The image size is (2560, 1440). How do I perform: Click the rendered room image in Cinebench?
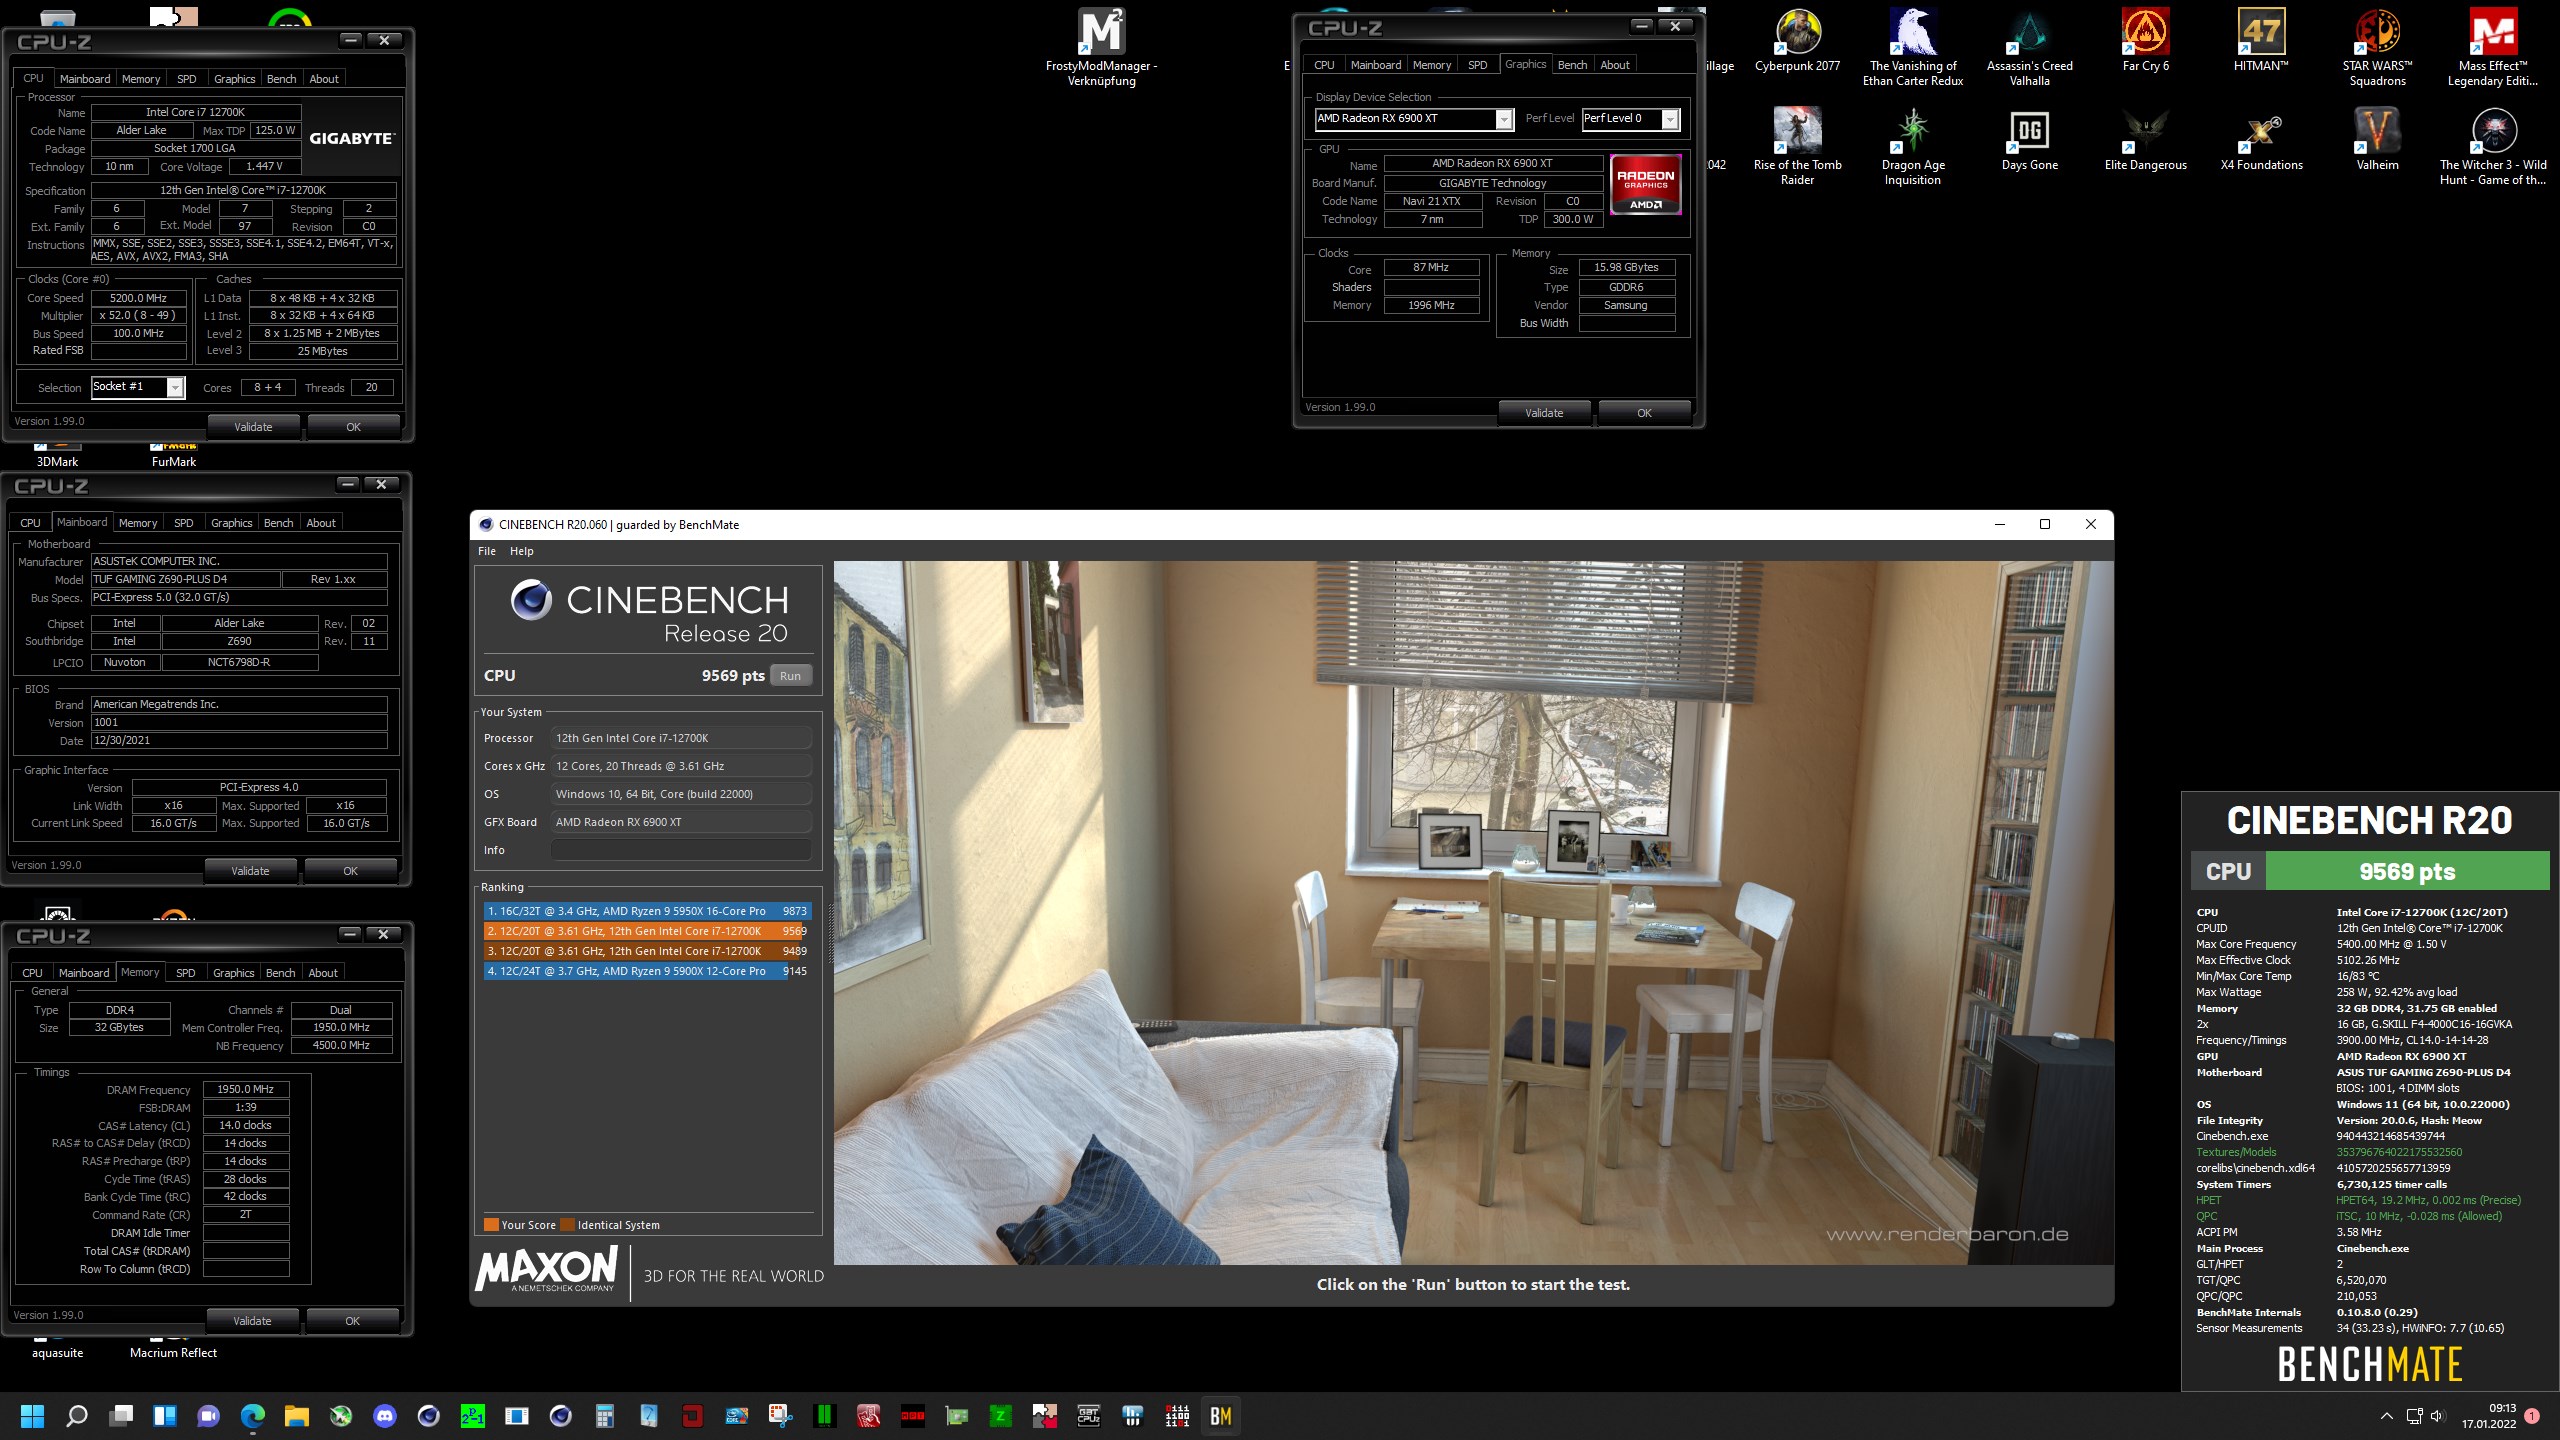[x=1473, y=913]
